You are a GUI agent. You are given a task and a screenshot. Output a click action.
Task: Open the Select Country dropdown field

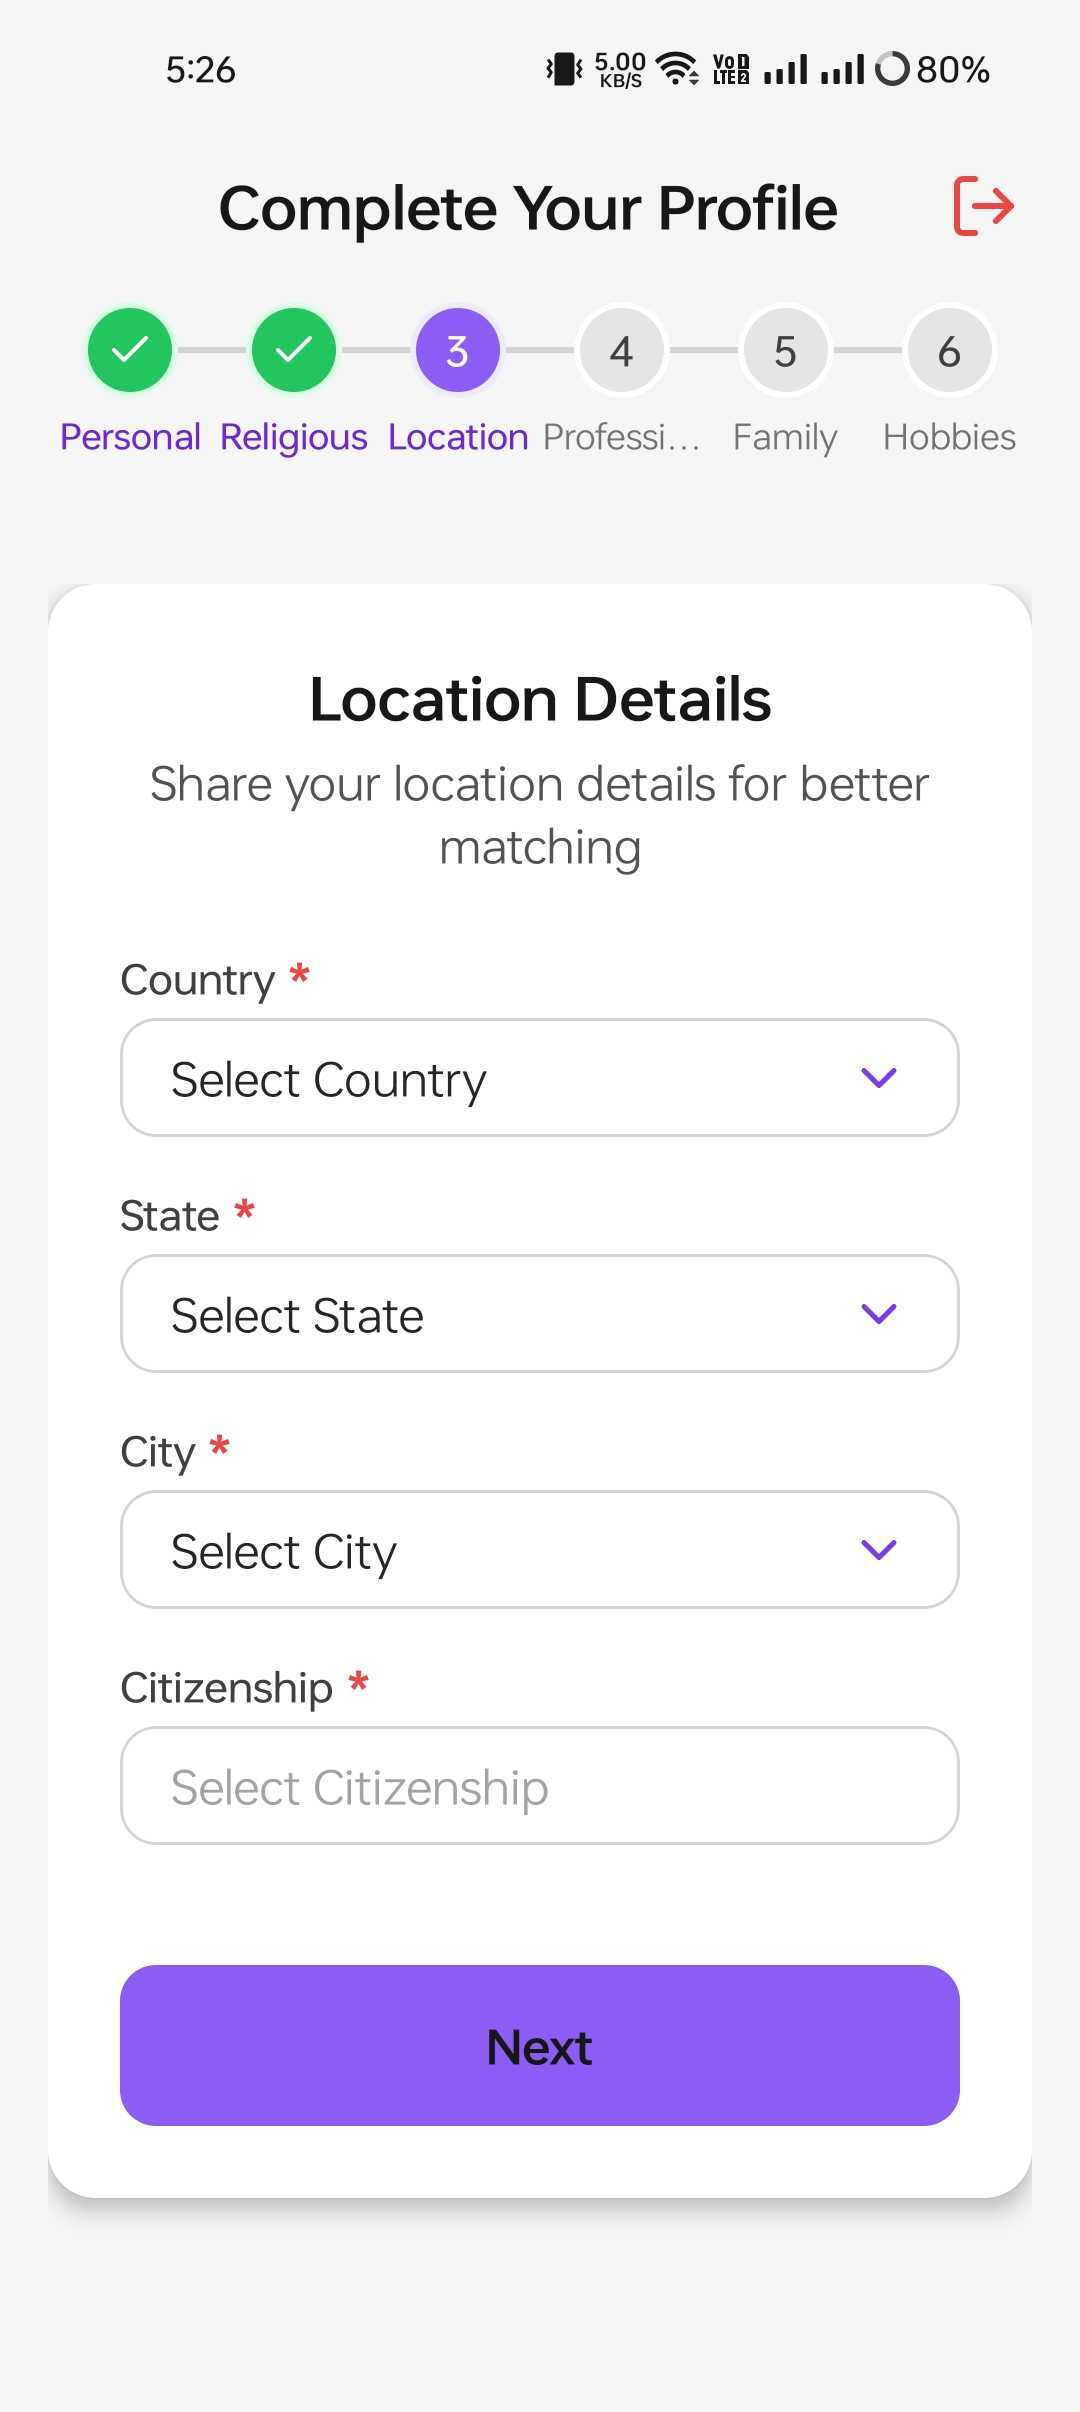(x=500, y=1078)
